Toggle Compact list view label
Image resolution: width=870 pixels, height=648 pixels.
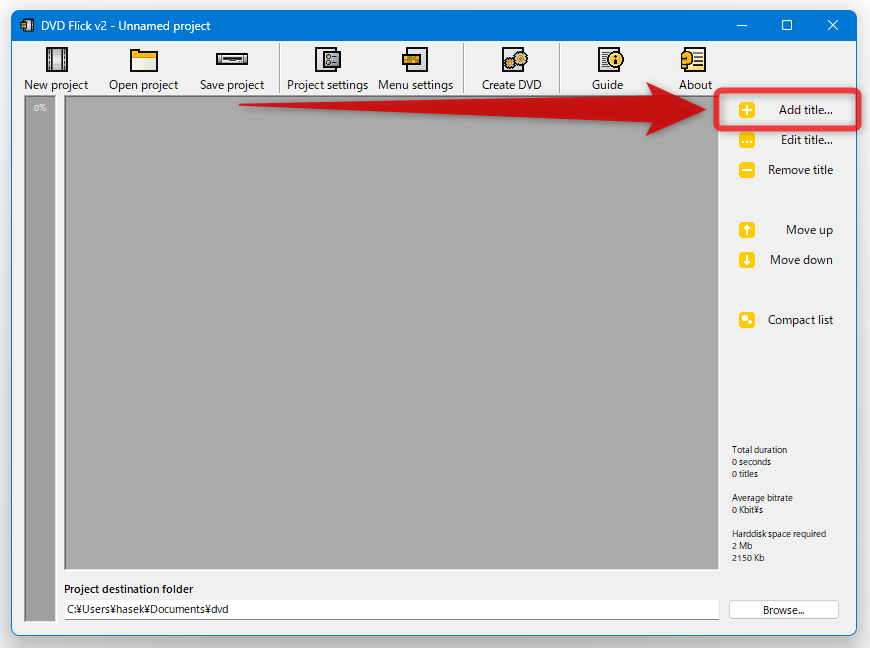[x=800, y=320]
